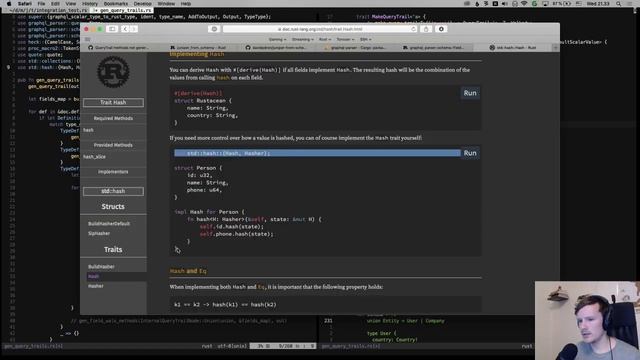This screenshot has width=640, height=360.
Task: Click Implementors sidebar heading
Action: (113, 172)
